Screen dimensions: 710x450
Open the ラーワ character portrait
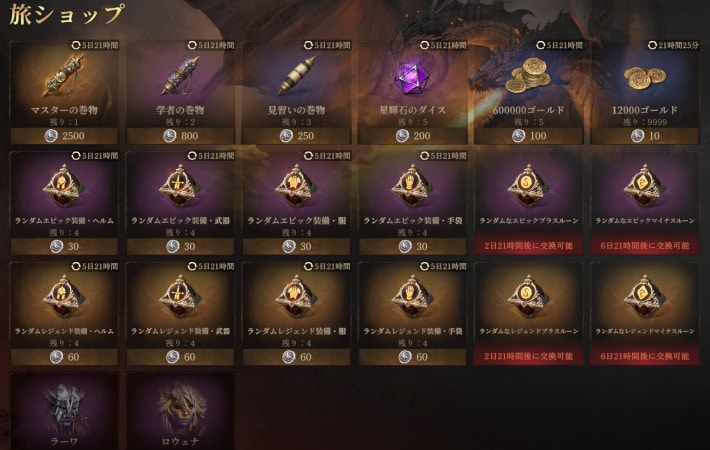point(64,410)
